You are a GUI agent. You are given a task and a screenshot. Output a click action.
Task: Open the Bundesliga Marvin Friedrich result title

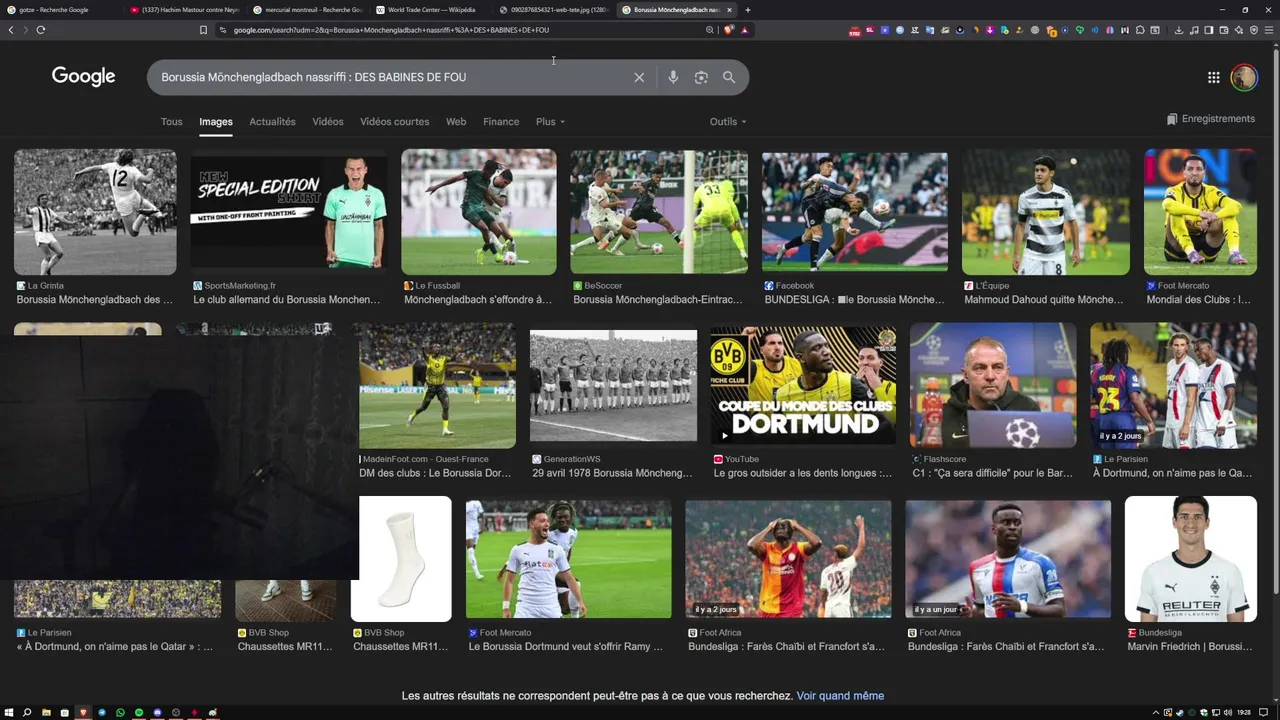point(1190,647)
